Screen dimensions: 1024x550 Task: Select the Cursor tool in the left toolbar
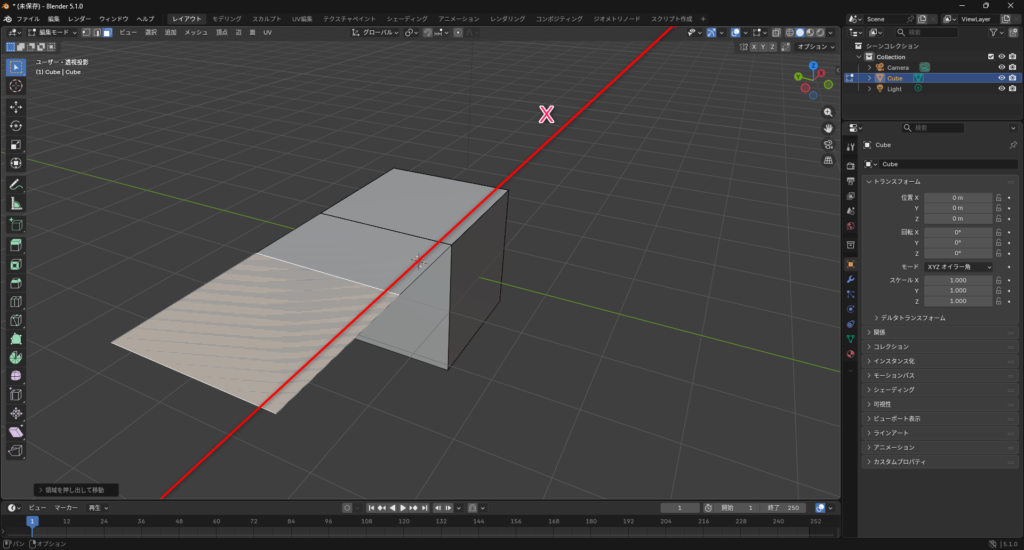tap(16, 87)
